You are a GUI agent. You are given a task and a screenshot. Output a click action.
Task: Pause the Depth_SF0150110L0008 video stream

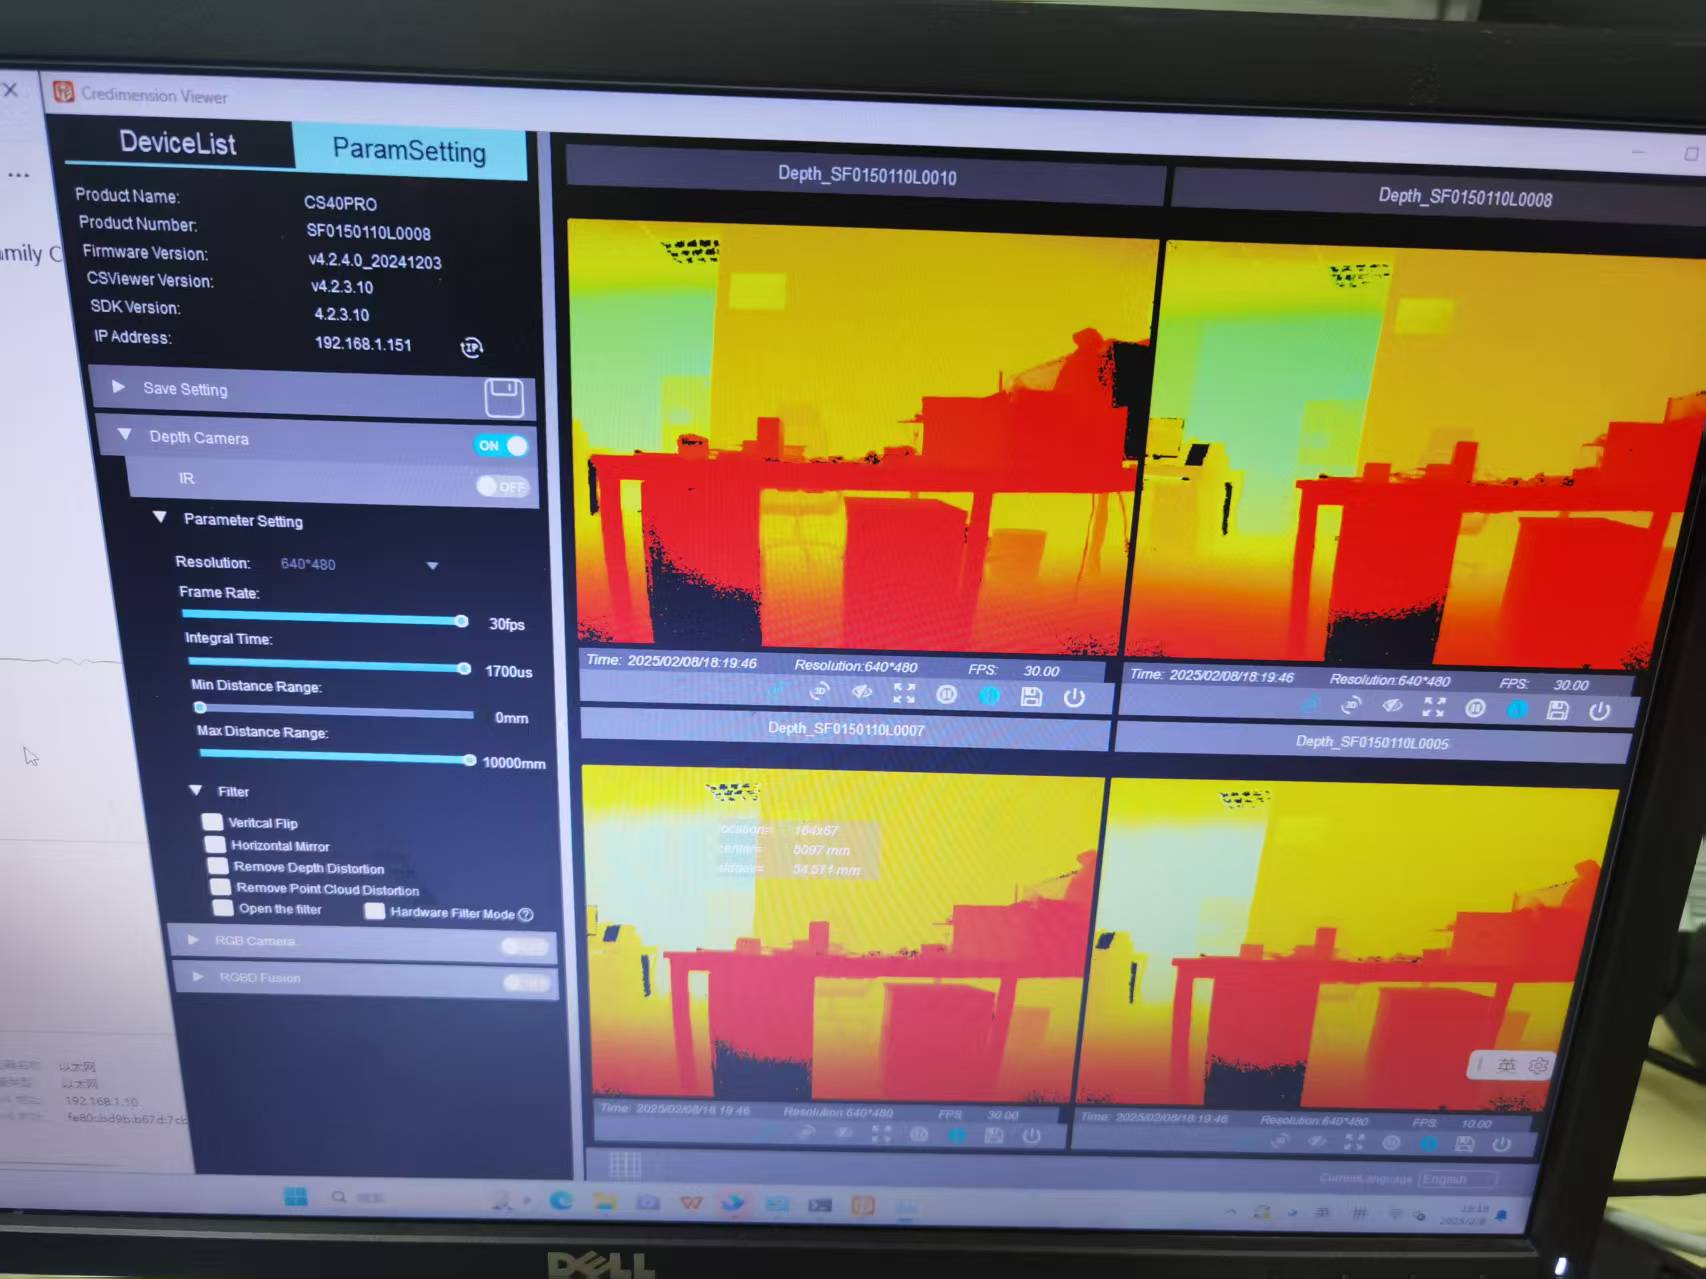tap(1474, 708)
